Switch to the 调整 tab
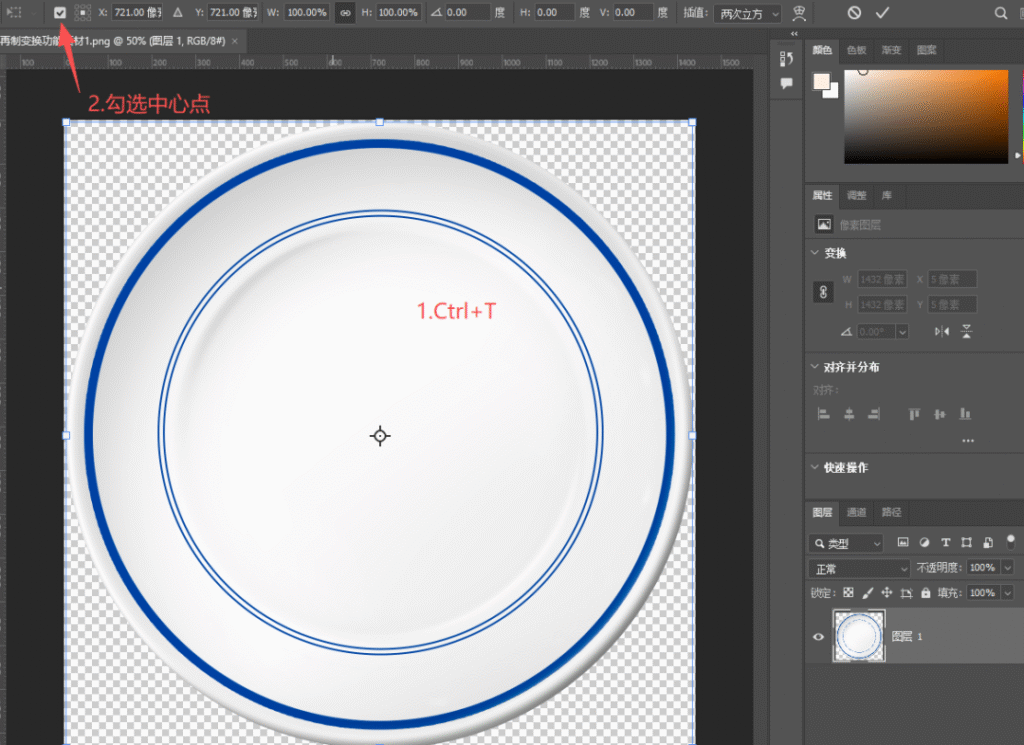This screenshot has height=745, width=1024. pyautogui.click(x=856, y=195)
